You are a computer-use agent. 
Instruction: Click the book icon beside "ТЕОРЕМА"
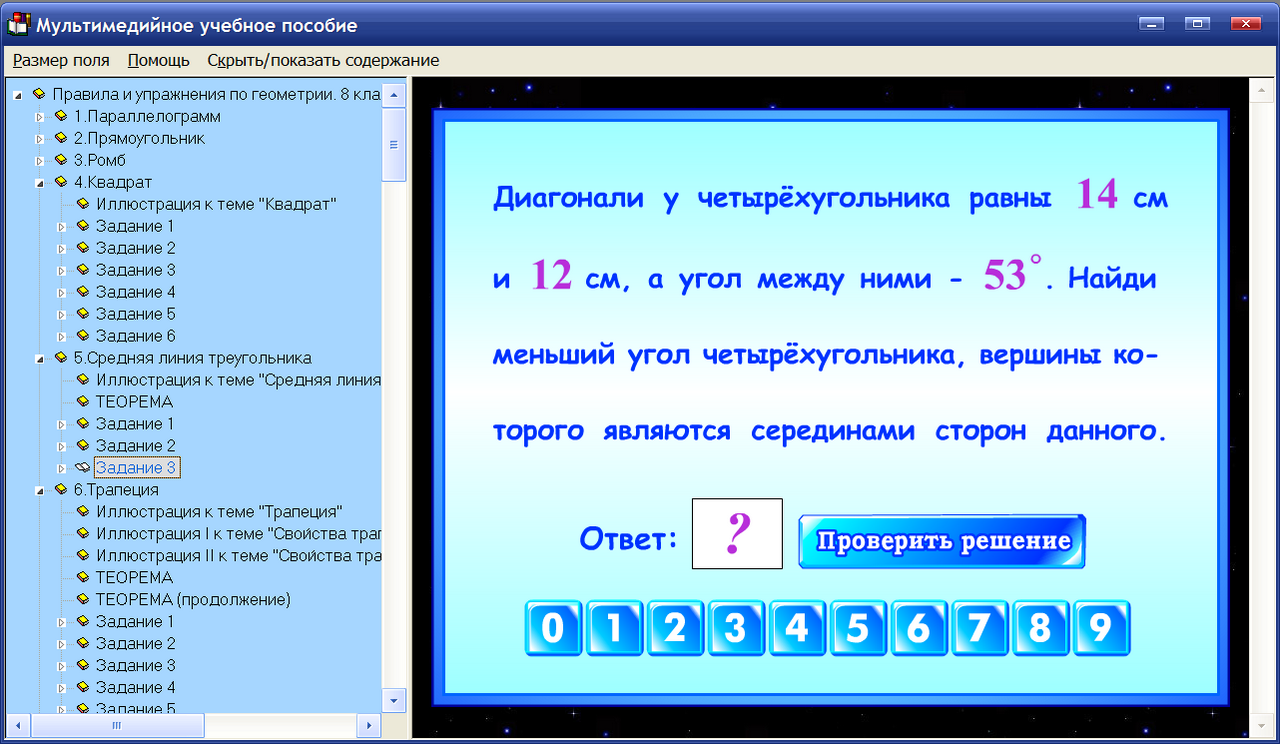click(x=81, y=401)
